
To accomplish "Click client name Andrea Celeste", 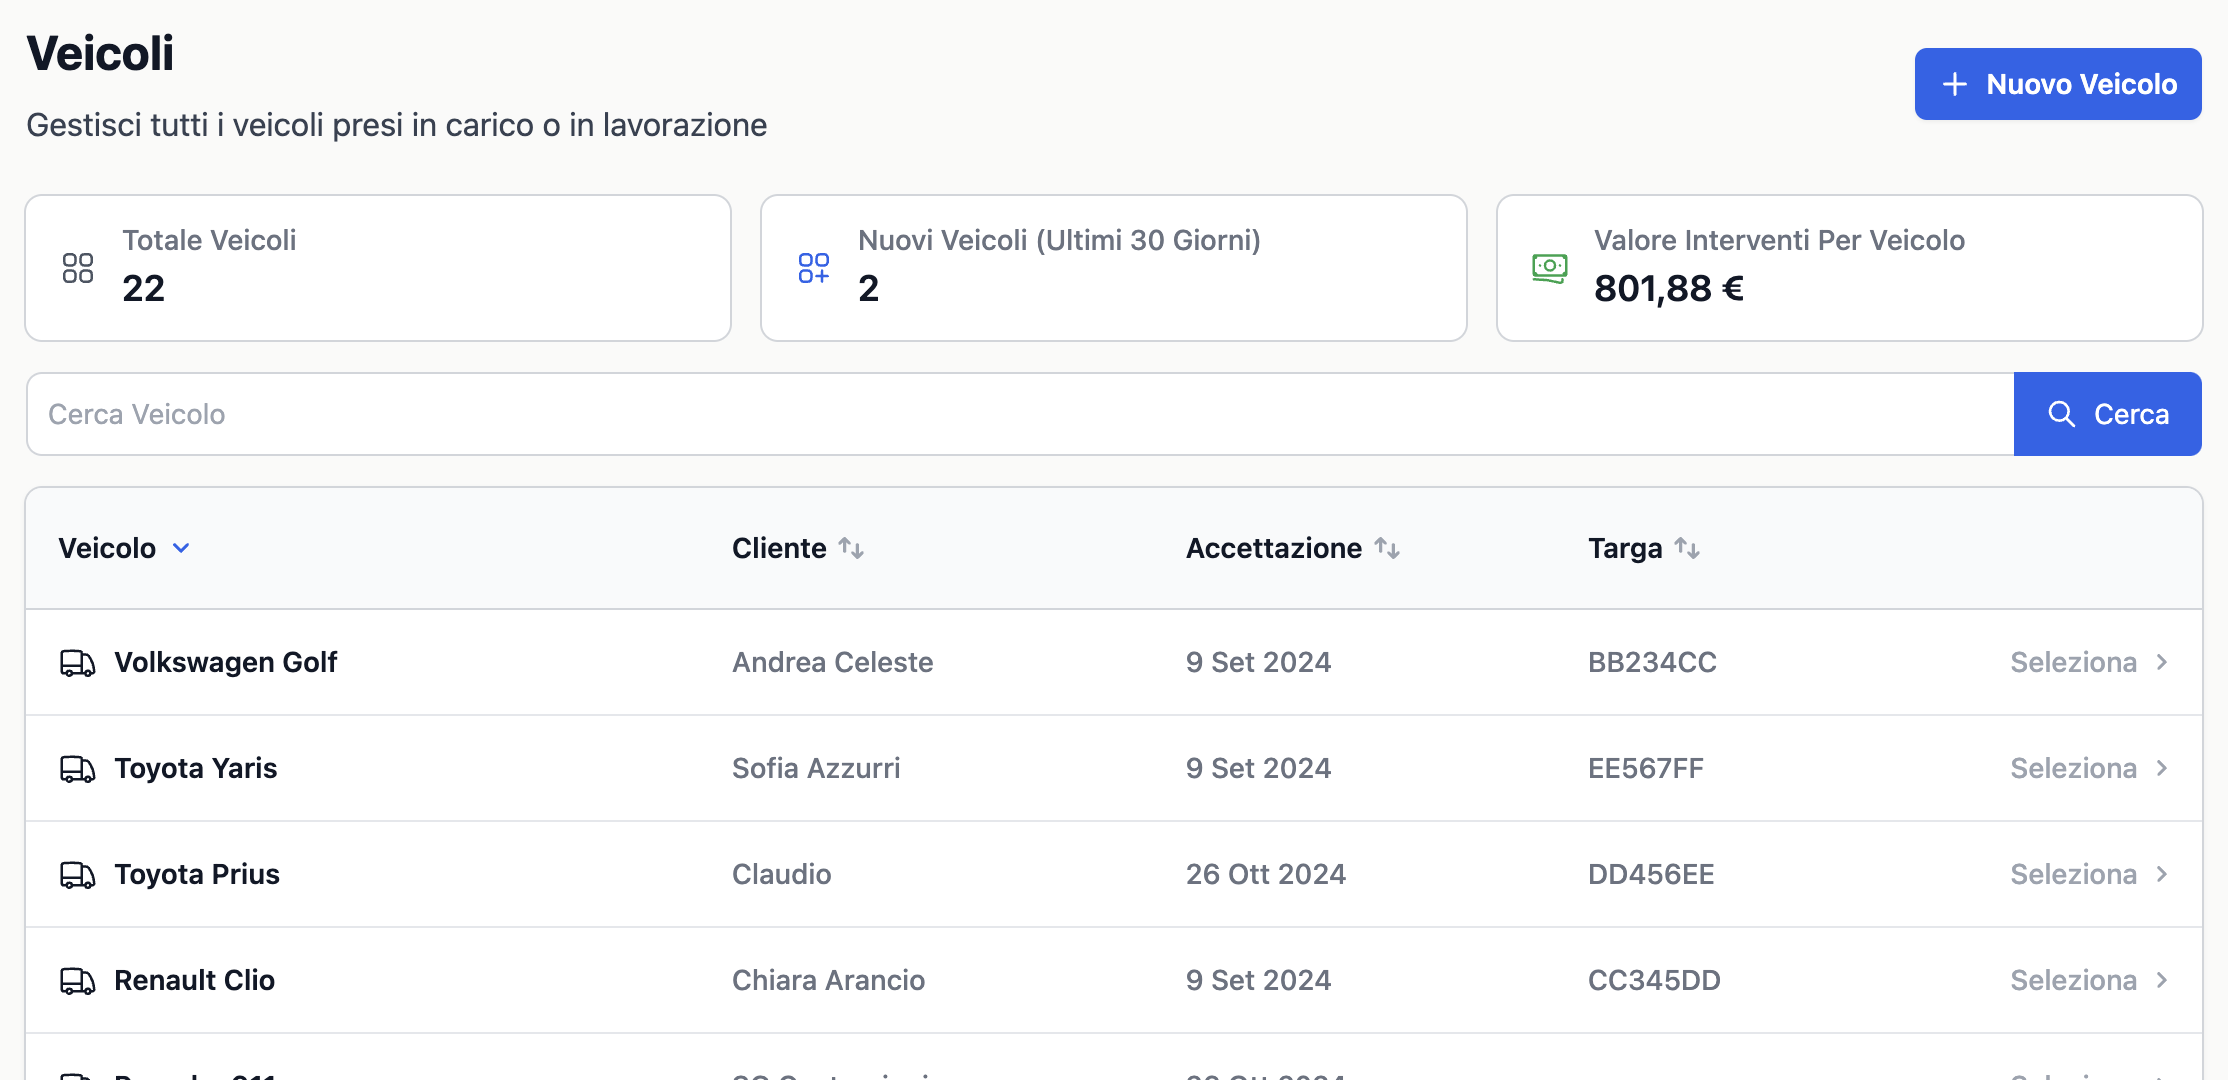I will pos(832,662).
